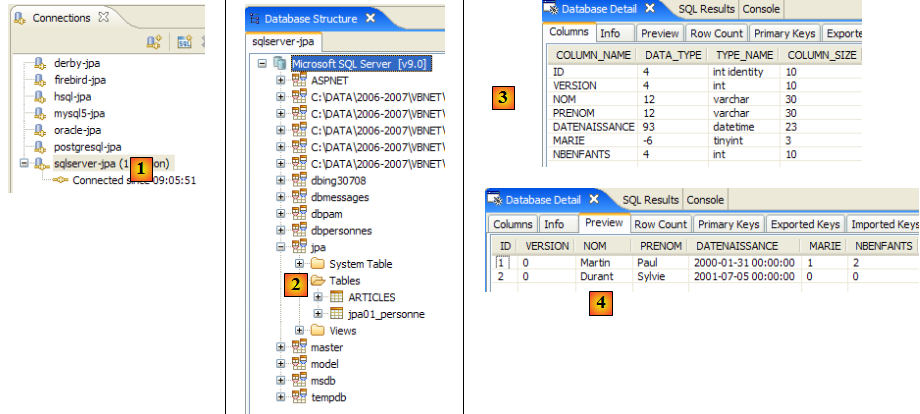
Task: Click the New Connection Profile toolbar icon
Action: pyautogui.click(x=153, y=42)
